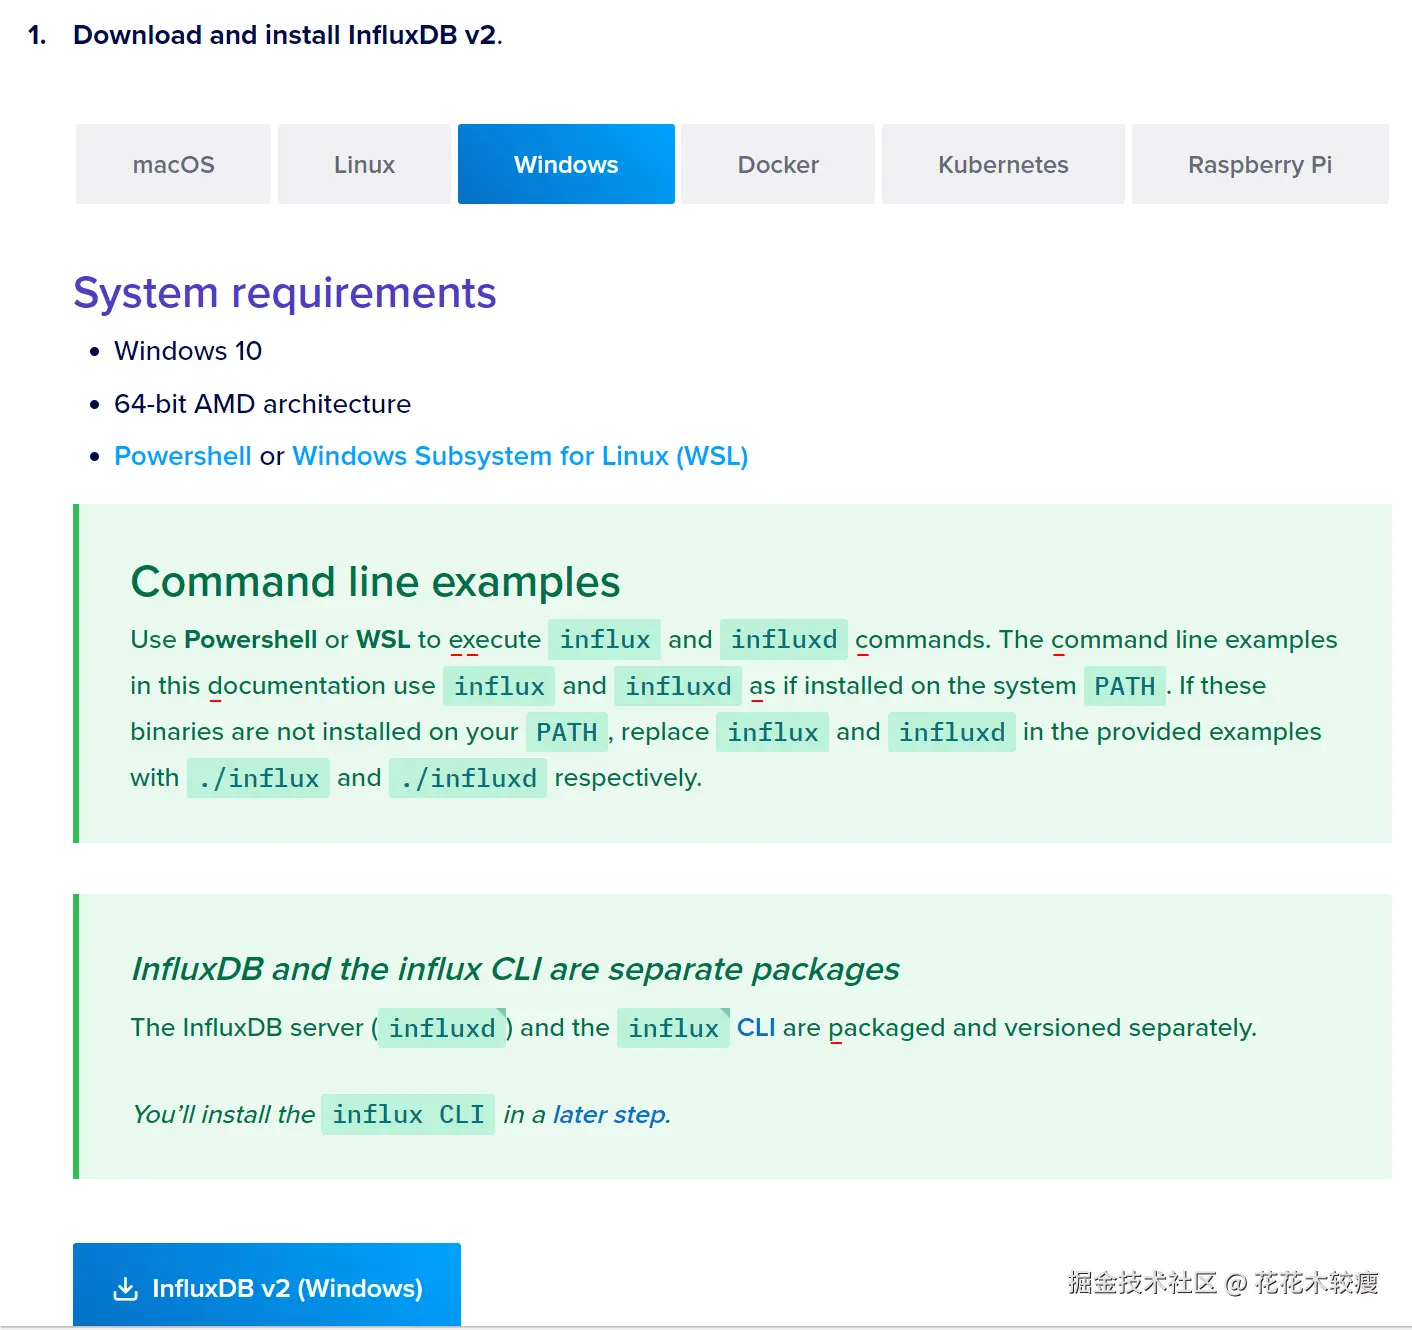Click 'influxd' code before 'in the provided examples'
The image size is (1412, 1330).
952,732
